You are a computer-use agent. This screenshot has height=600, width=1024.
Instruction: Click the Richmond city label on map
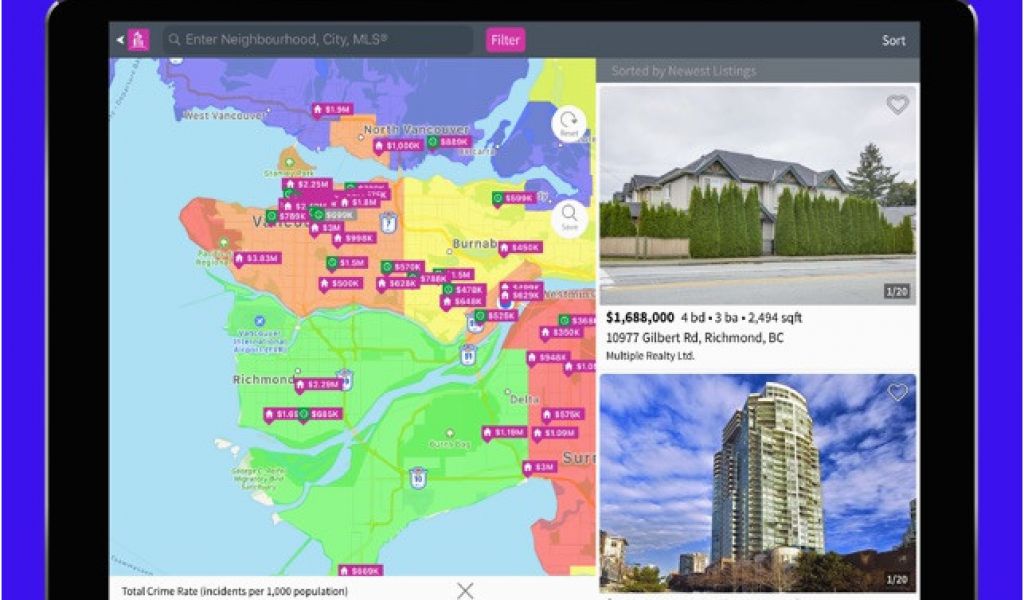[x=264, y=379]
